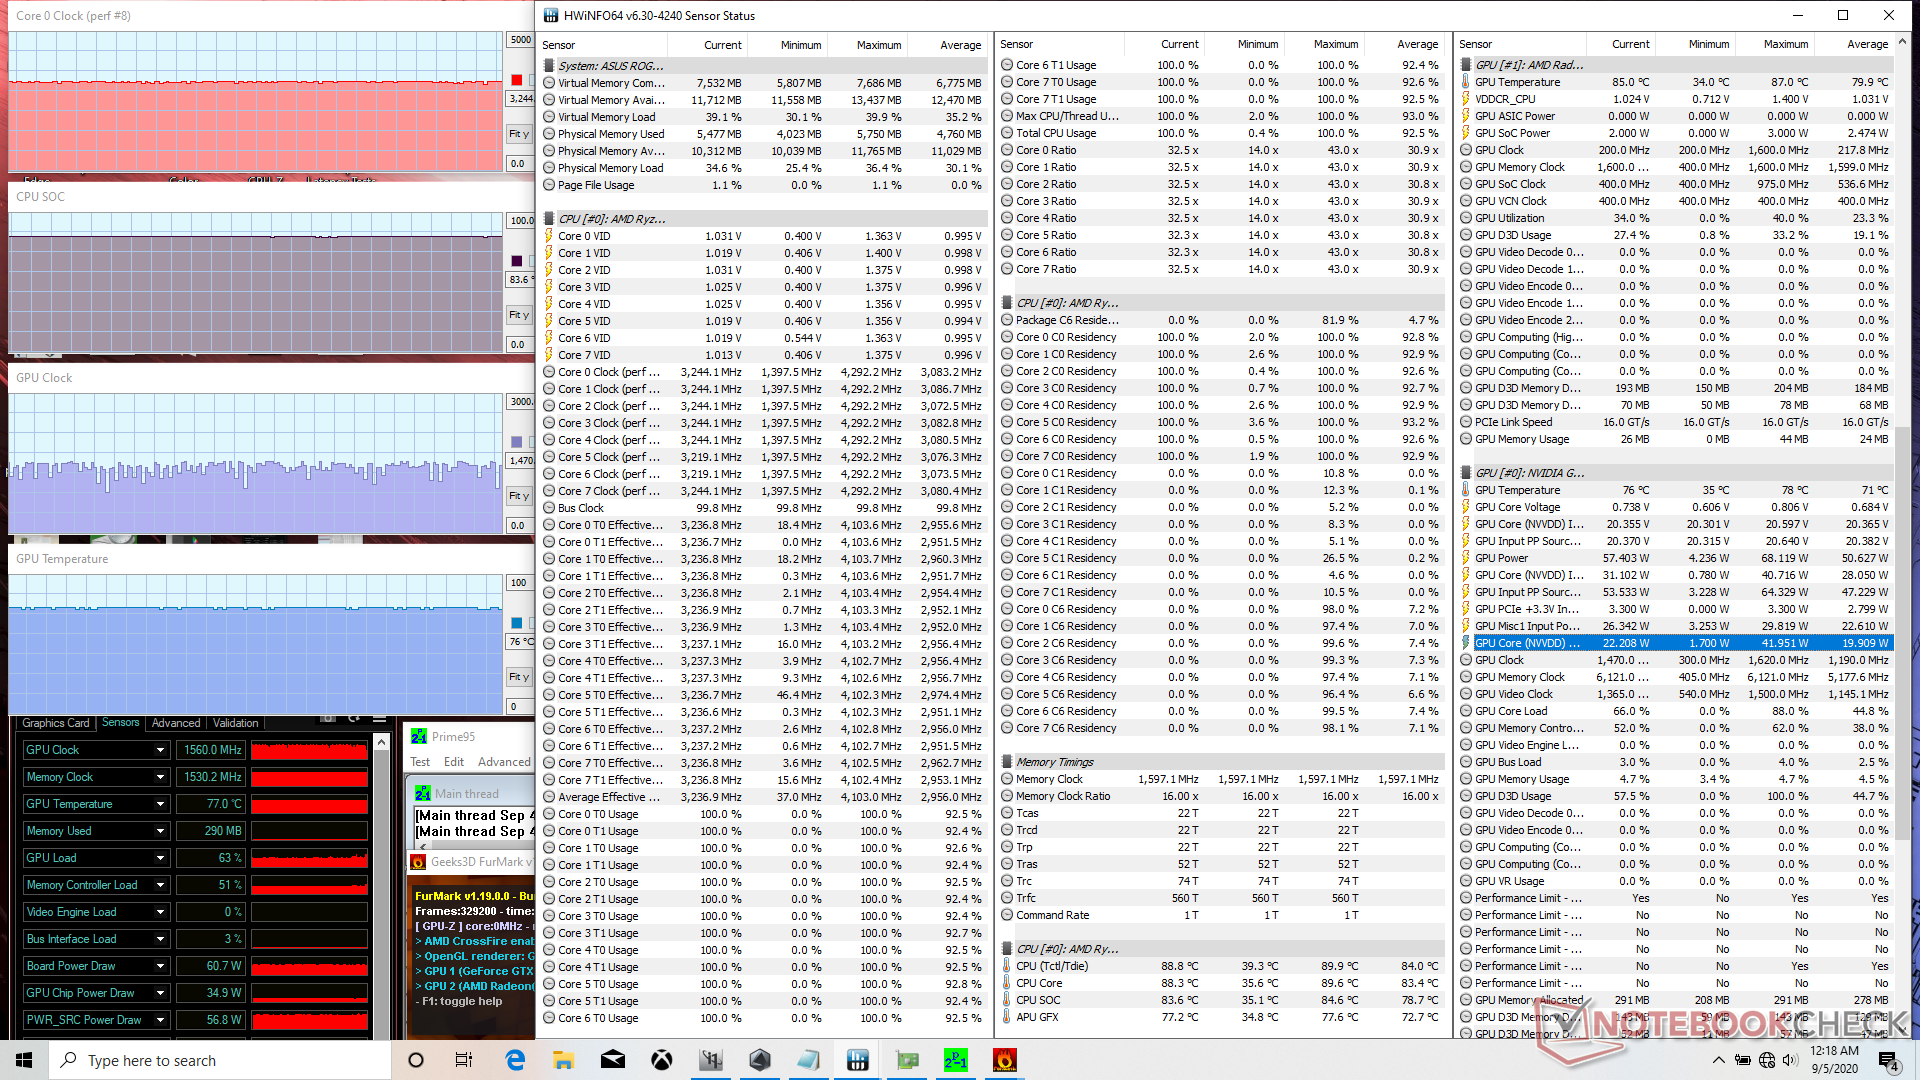The width and height of the screenshot is (1920, 1080).
Task: Open Prime95 Test menu
Action: [x=420, y=762]
